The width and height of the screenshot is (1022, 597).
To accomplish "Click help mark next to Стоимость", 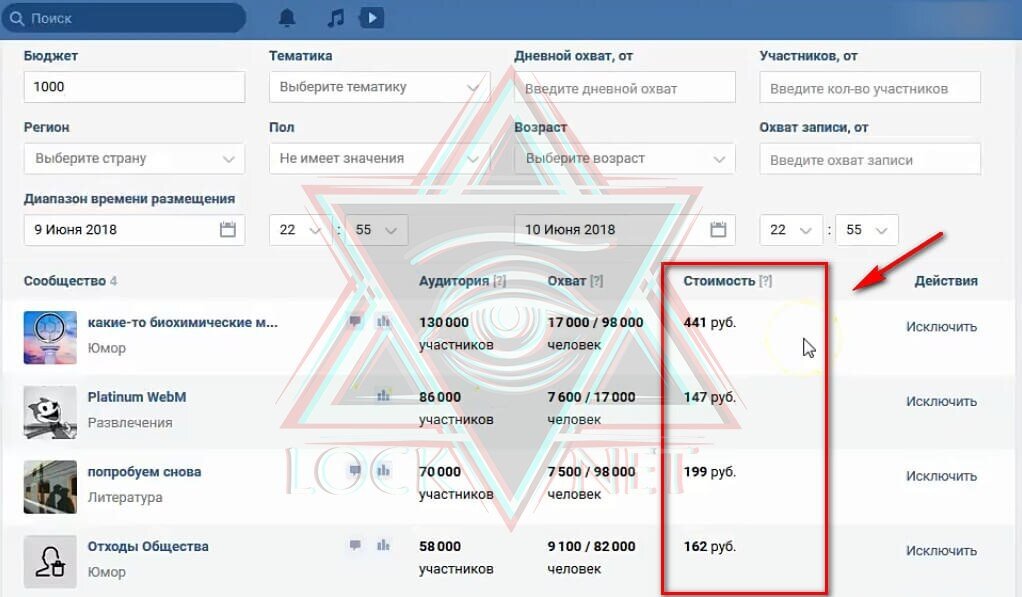I will (766, 281).
